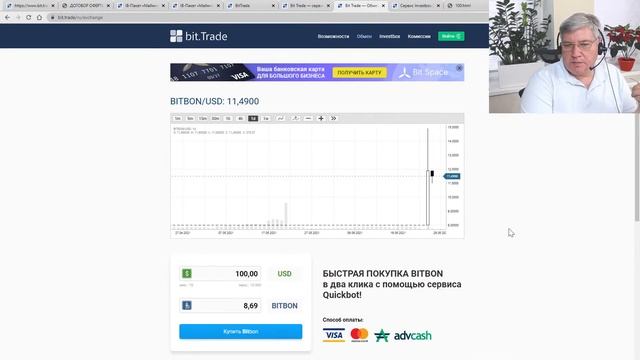The width and height of the screenshot is (640, 360).
Task: Click the blue Купить Bitbon button
Action: coord(241,331)
